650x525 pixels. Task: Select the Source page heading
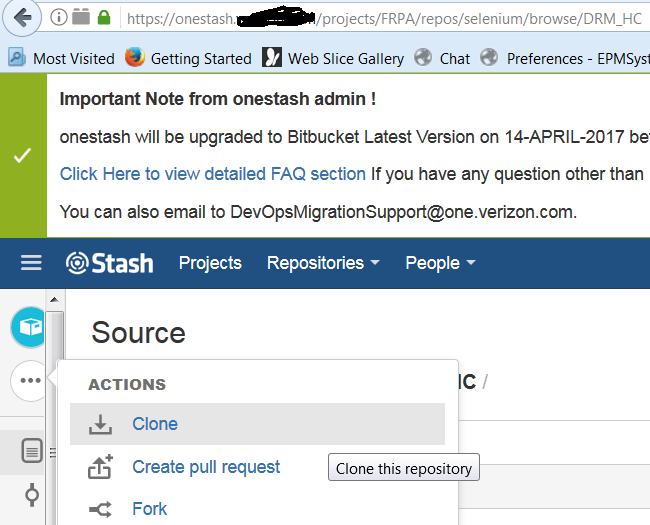pos(138,333)
